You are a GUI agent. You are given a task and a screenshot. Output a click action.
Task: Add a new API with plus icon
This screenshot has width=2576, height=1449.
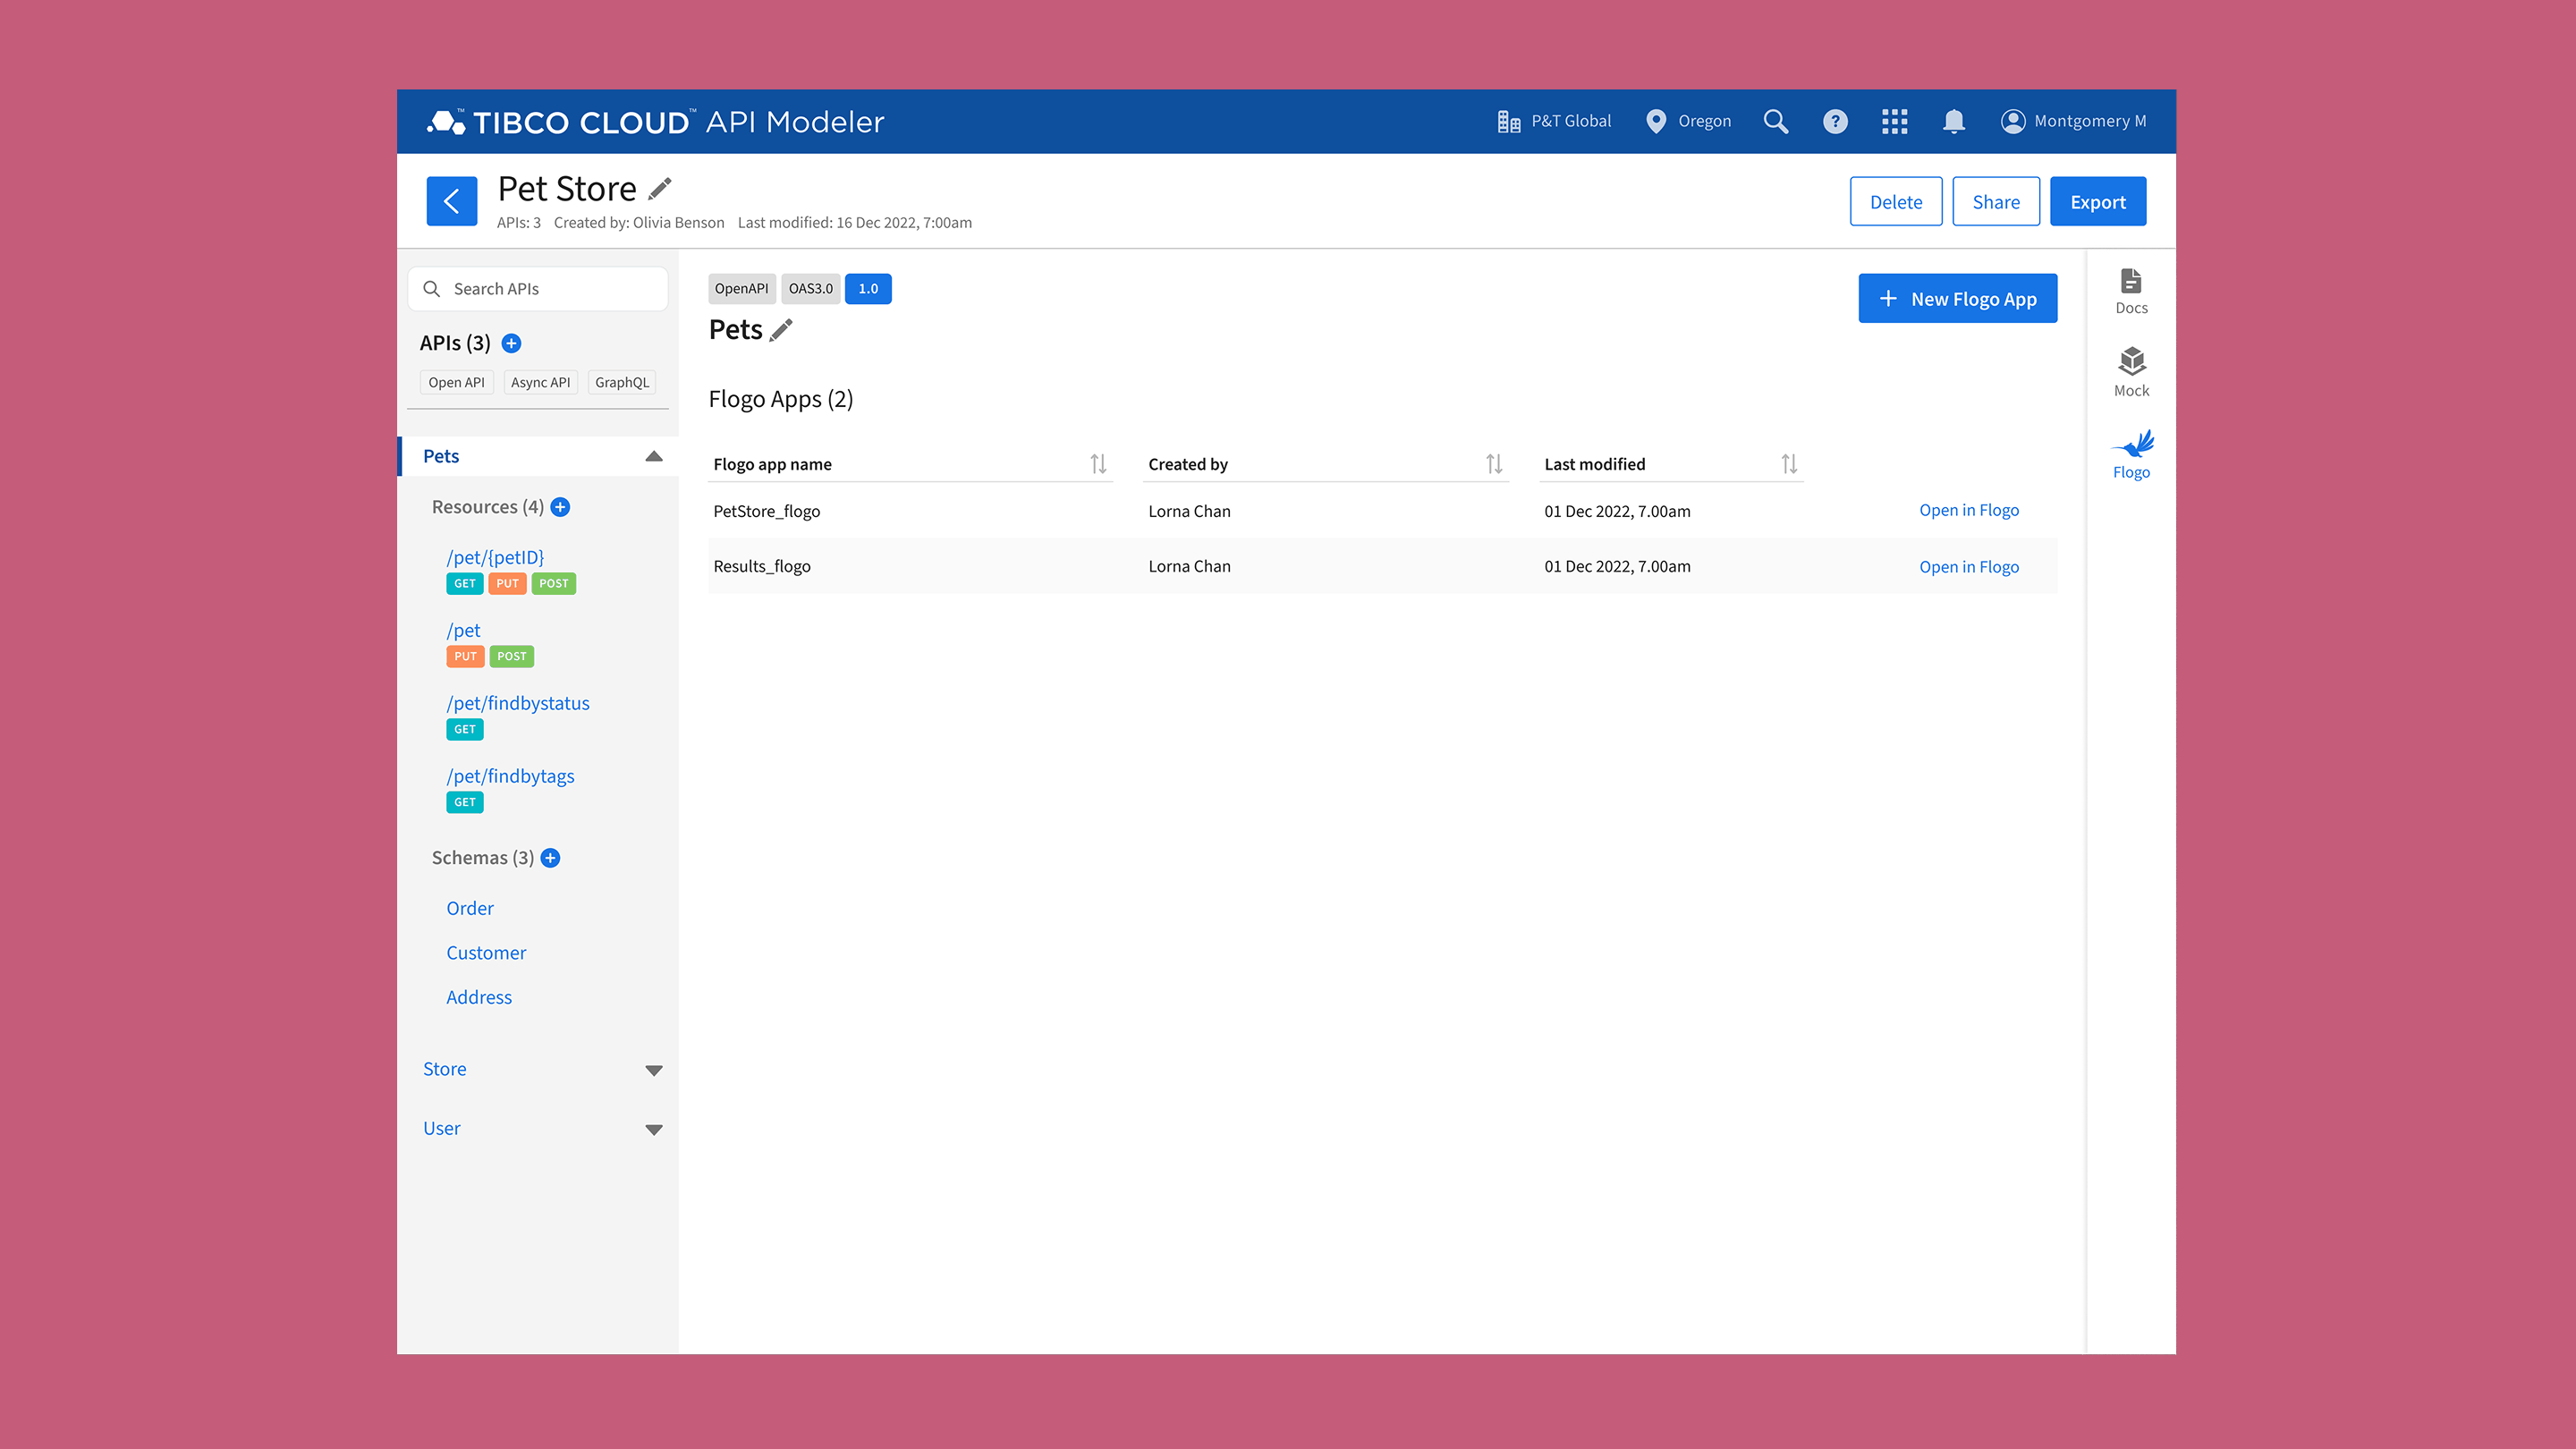click(x=511, y=343)
